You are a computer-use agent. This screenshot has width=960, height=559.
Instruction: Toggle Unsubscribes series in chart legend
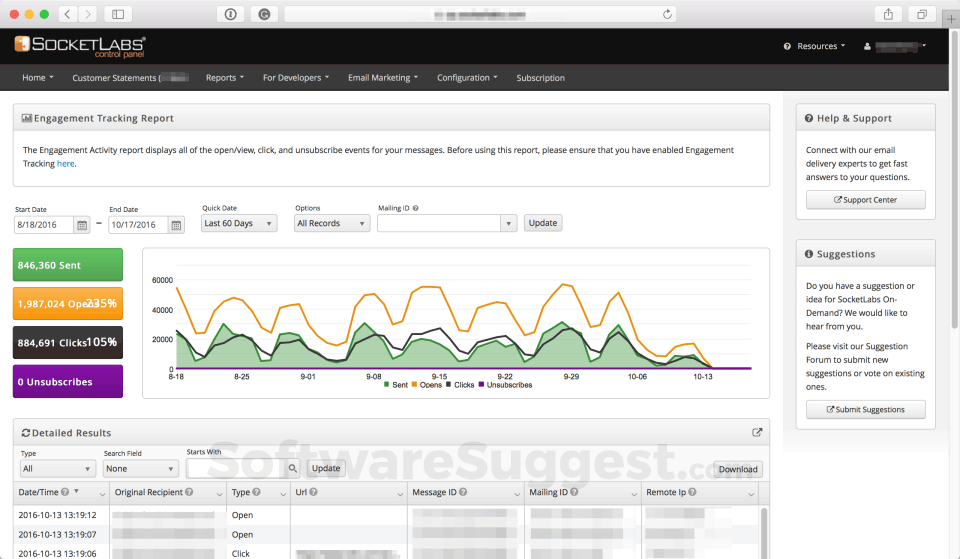tap(505, 385)
